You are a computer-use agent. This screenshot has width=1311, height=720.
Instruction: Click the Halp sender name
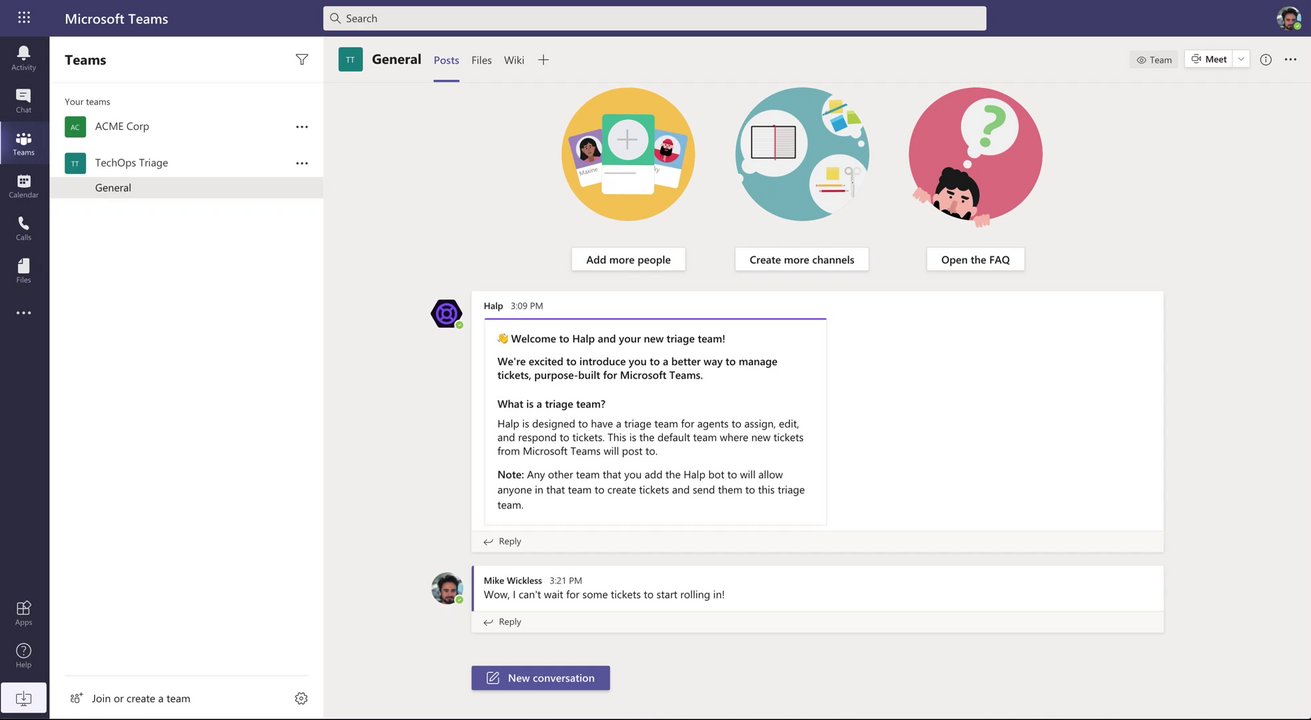[493, 306]
